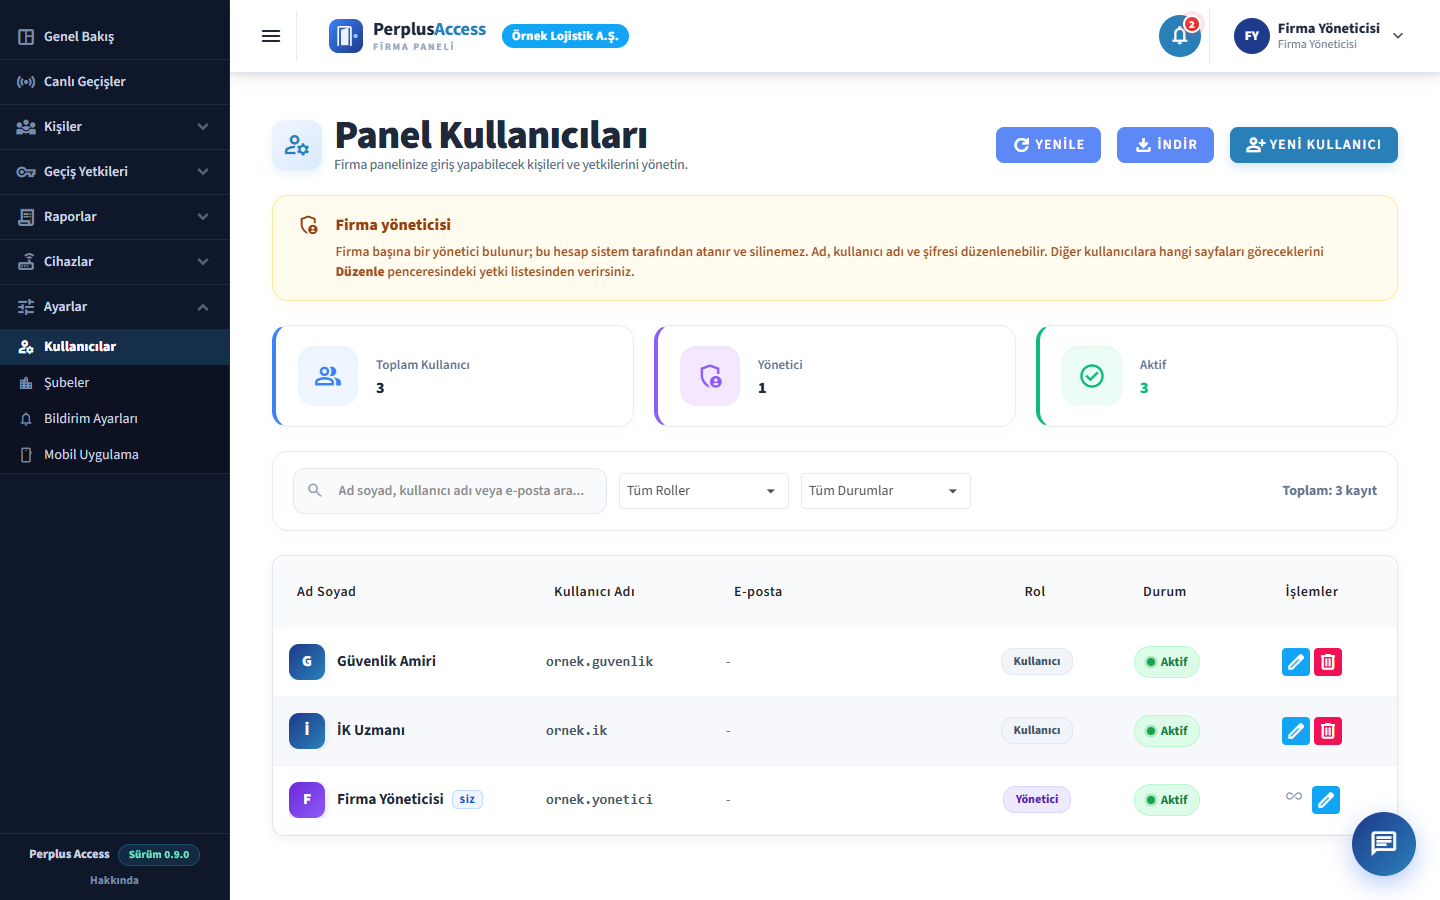Click the Yönetici shield card icon
The height and width of the screenshot is (900, 1440).
pos(710,376)
